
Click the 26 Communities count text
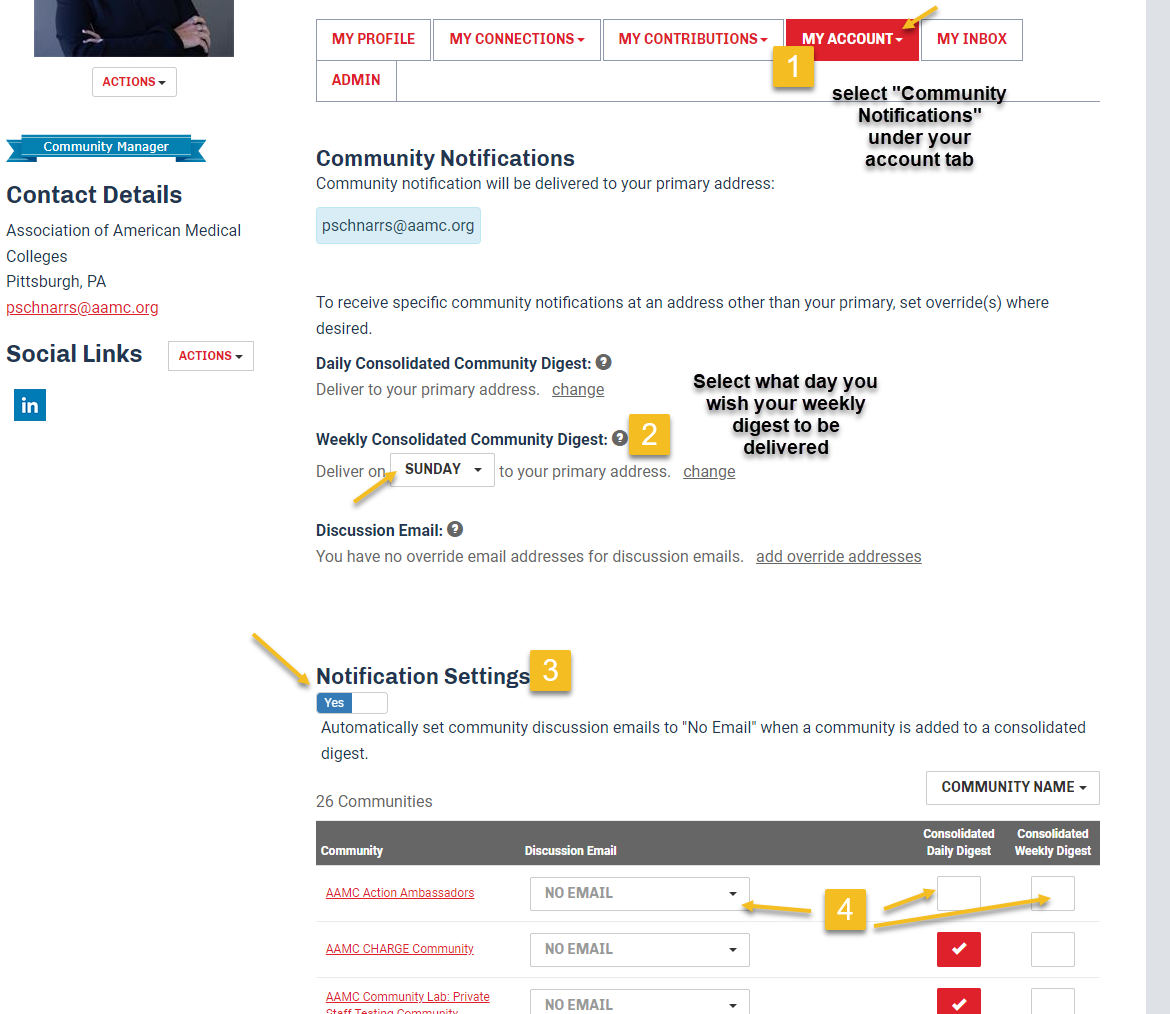click(374, 801)
